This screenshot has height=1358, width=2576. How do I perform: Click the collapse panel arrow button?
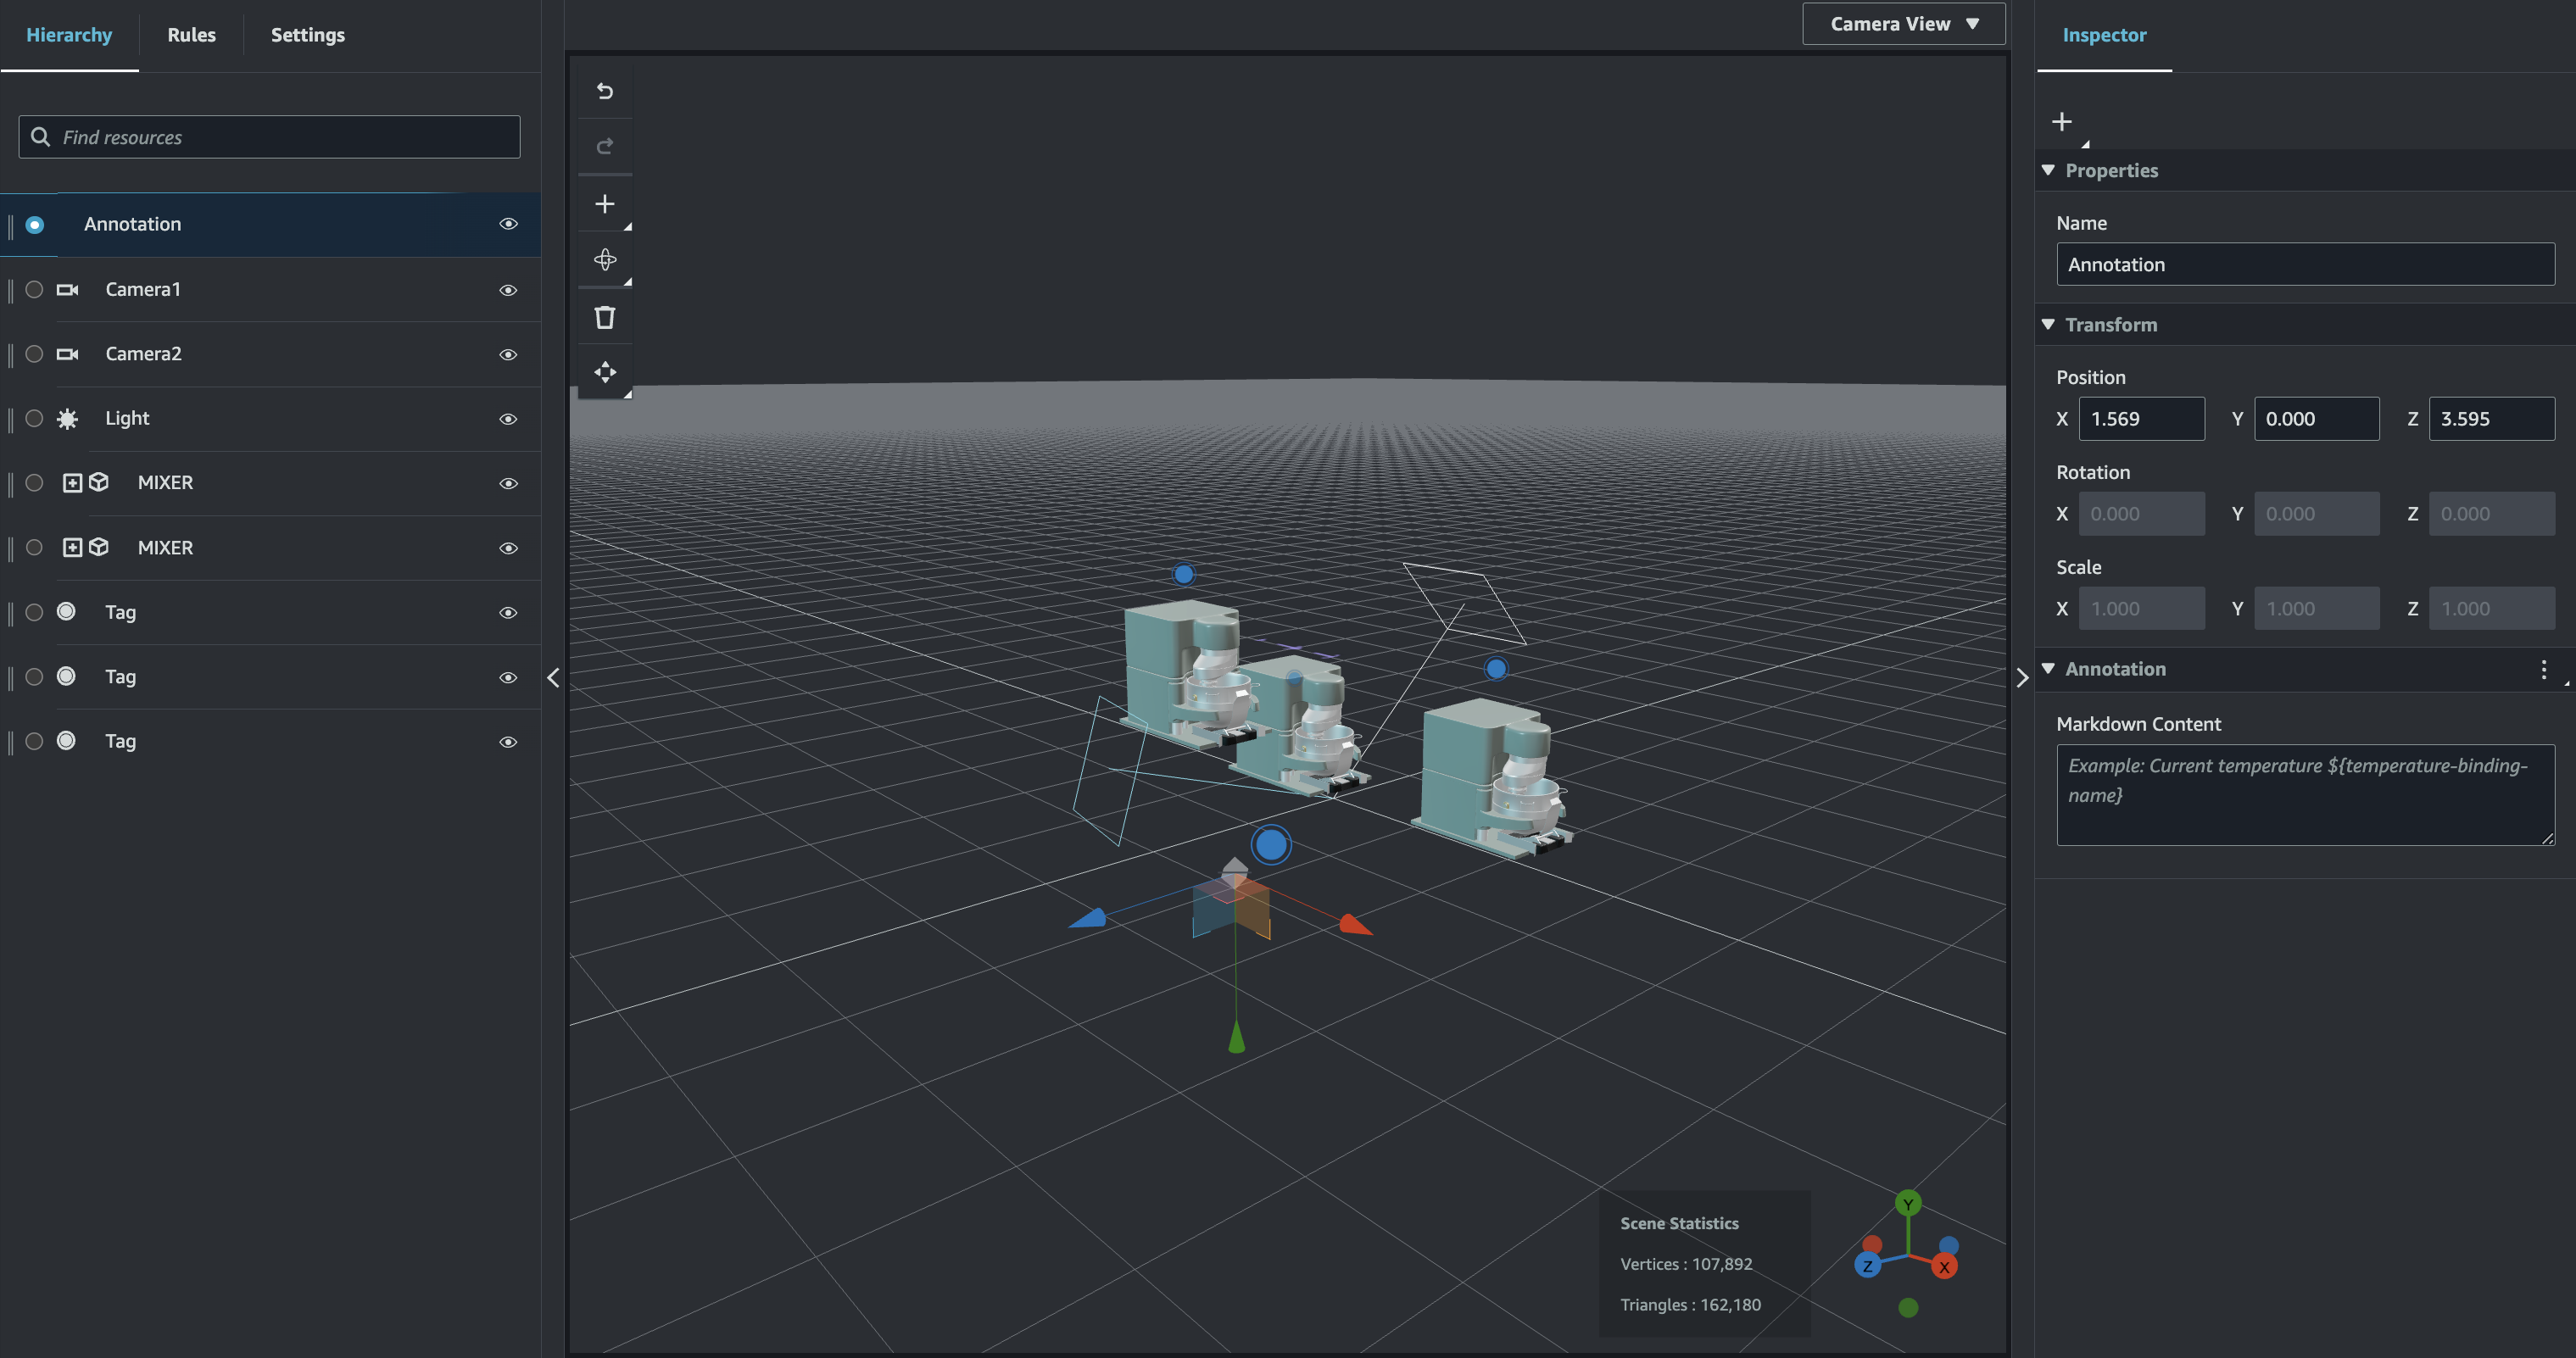pos(554,678)
